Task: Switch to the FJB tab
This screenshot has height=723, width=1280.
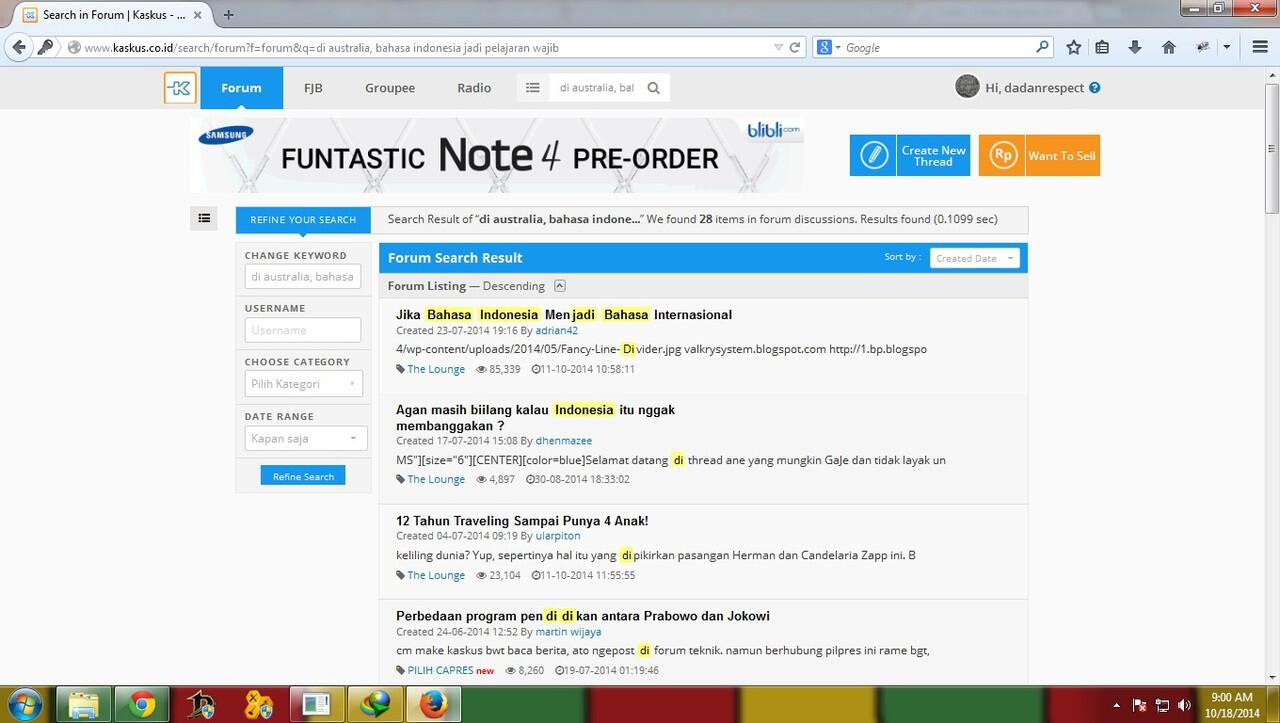Action: click(x=313, y=88)
